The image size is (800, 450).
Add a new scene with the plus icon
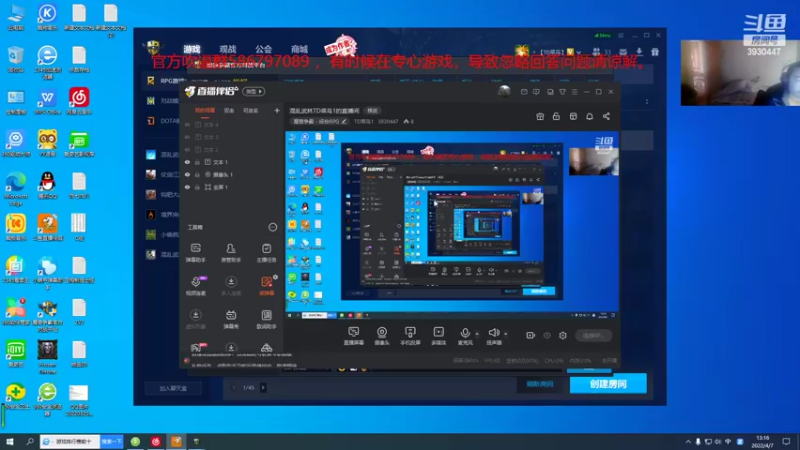click(x=277, y=110)
